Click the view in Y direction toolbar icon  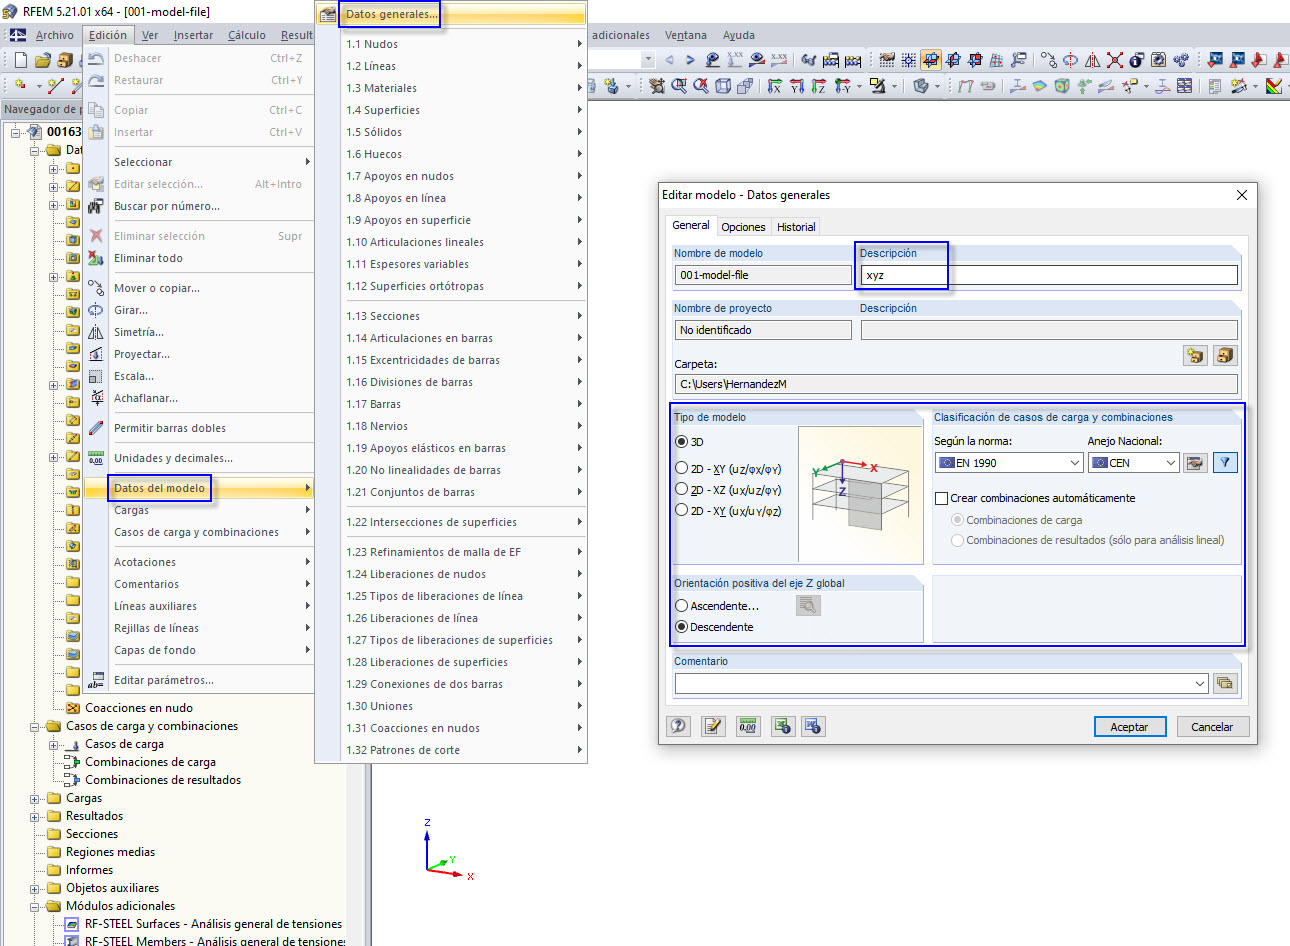797,87
